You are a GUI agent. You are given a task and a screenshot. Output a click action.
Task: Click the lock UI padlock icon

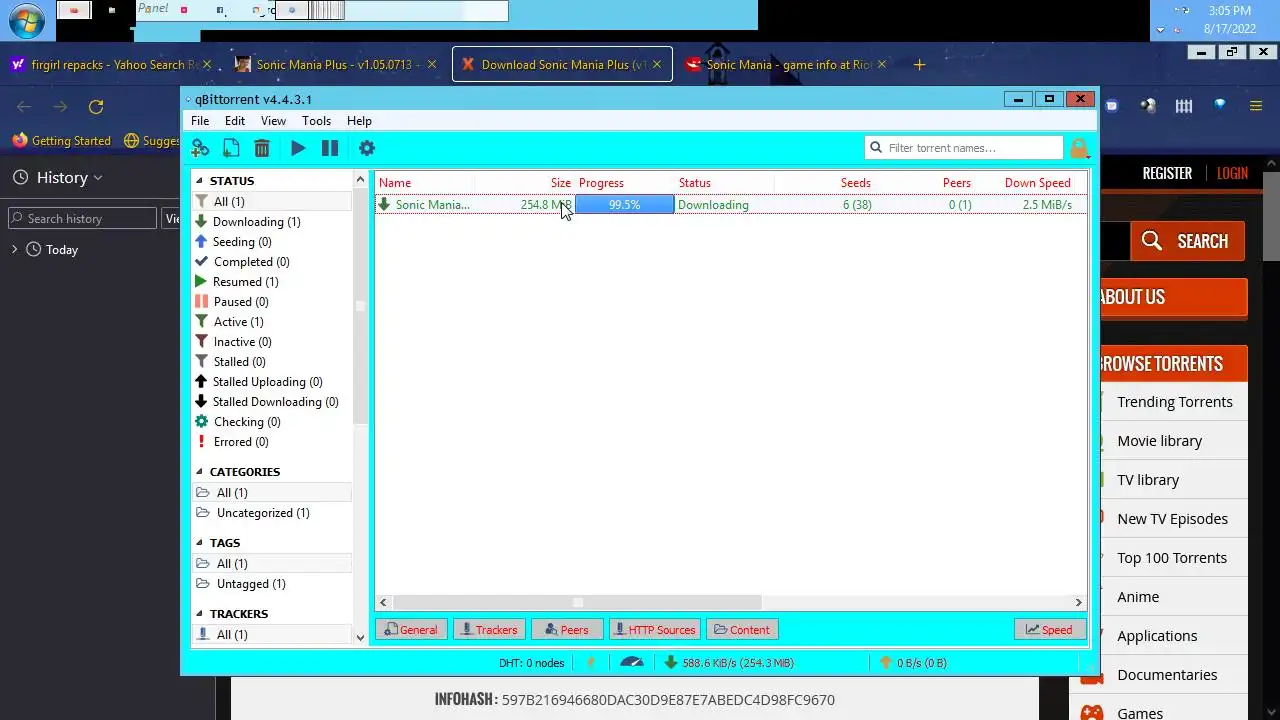(1079, 148)
